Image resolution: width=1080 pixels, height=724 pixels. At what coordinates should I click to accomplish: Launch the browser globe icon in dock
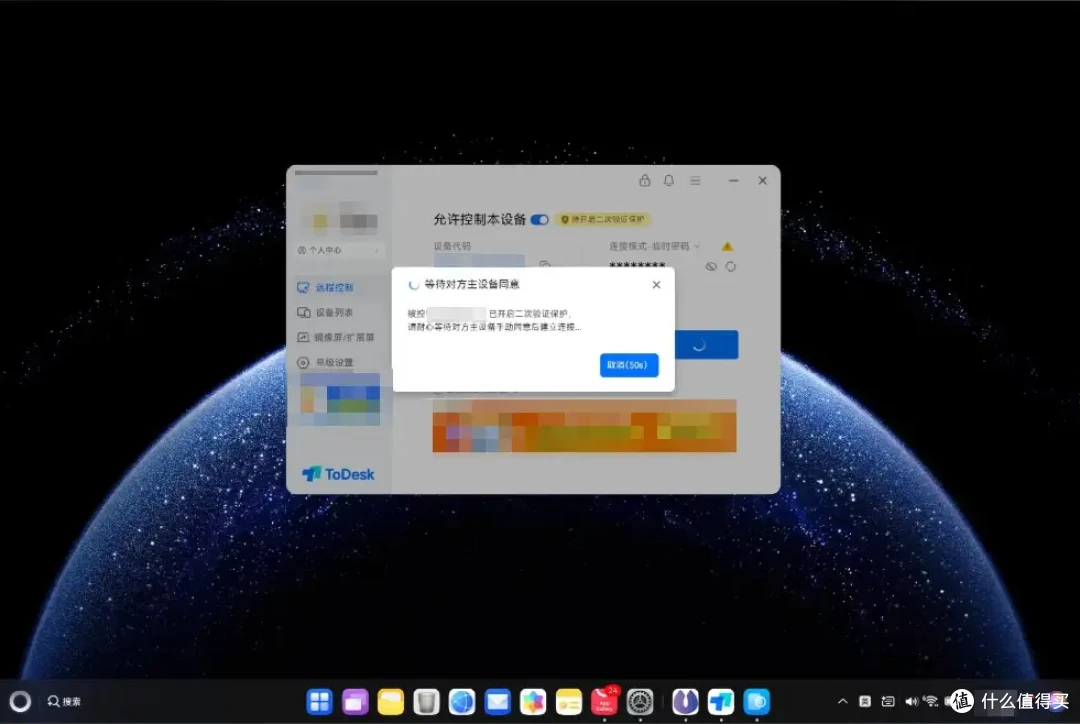pyautogui.click(x=461, y=702)
